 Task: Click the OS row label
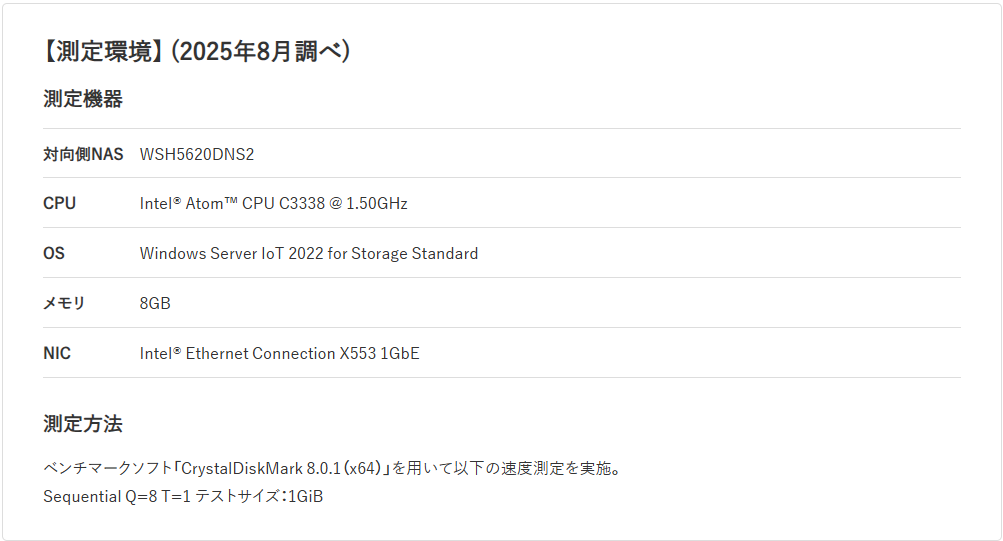(54, 254)
